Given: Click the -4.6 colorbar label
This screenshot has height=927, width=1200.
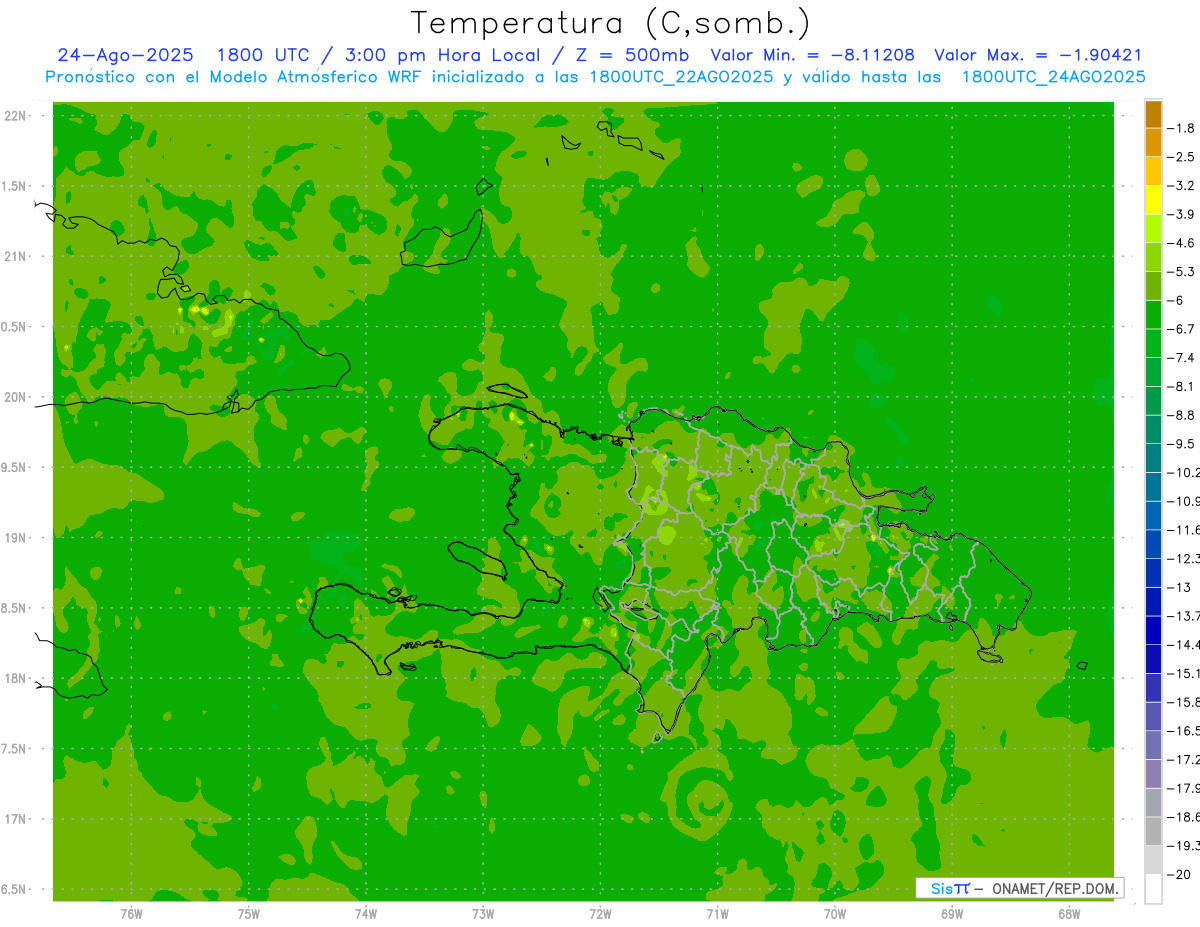Looking at the screenshot, I should click(1182, 243).
